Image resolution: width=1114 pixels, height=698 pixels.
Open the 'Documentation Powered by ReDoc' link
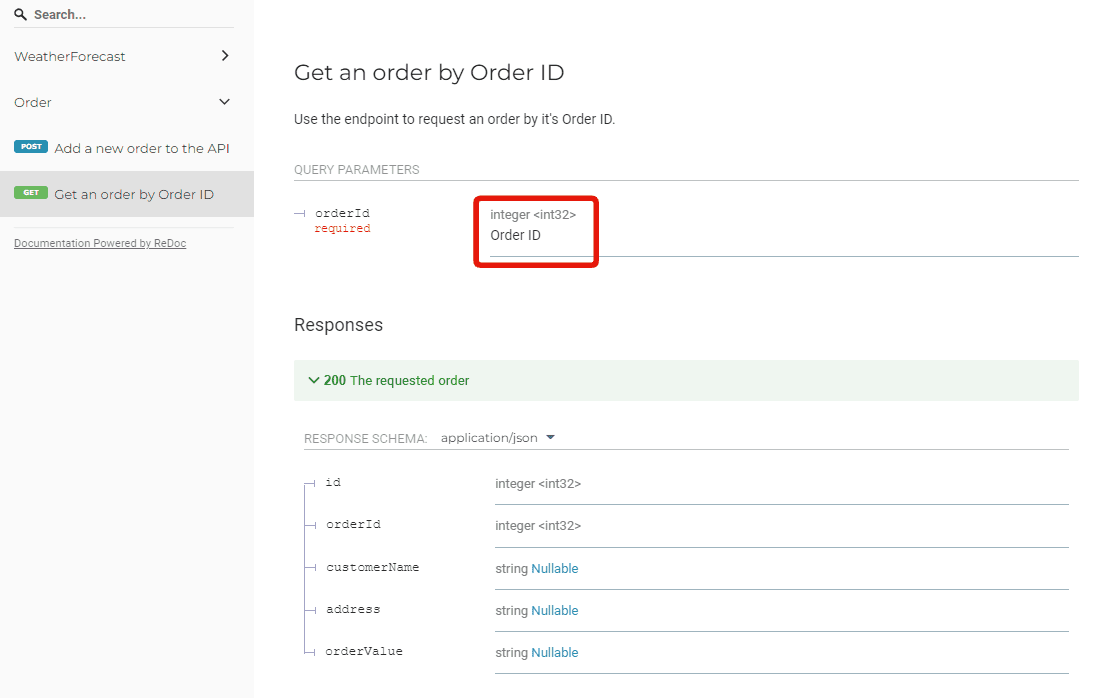pos(99,242)
